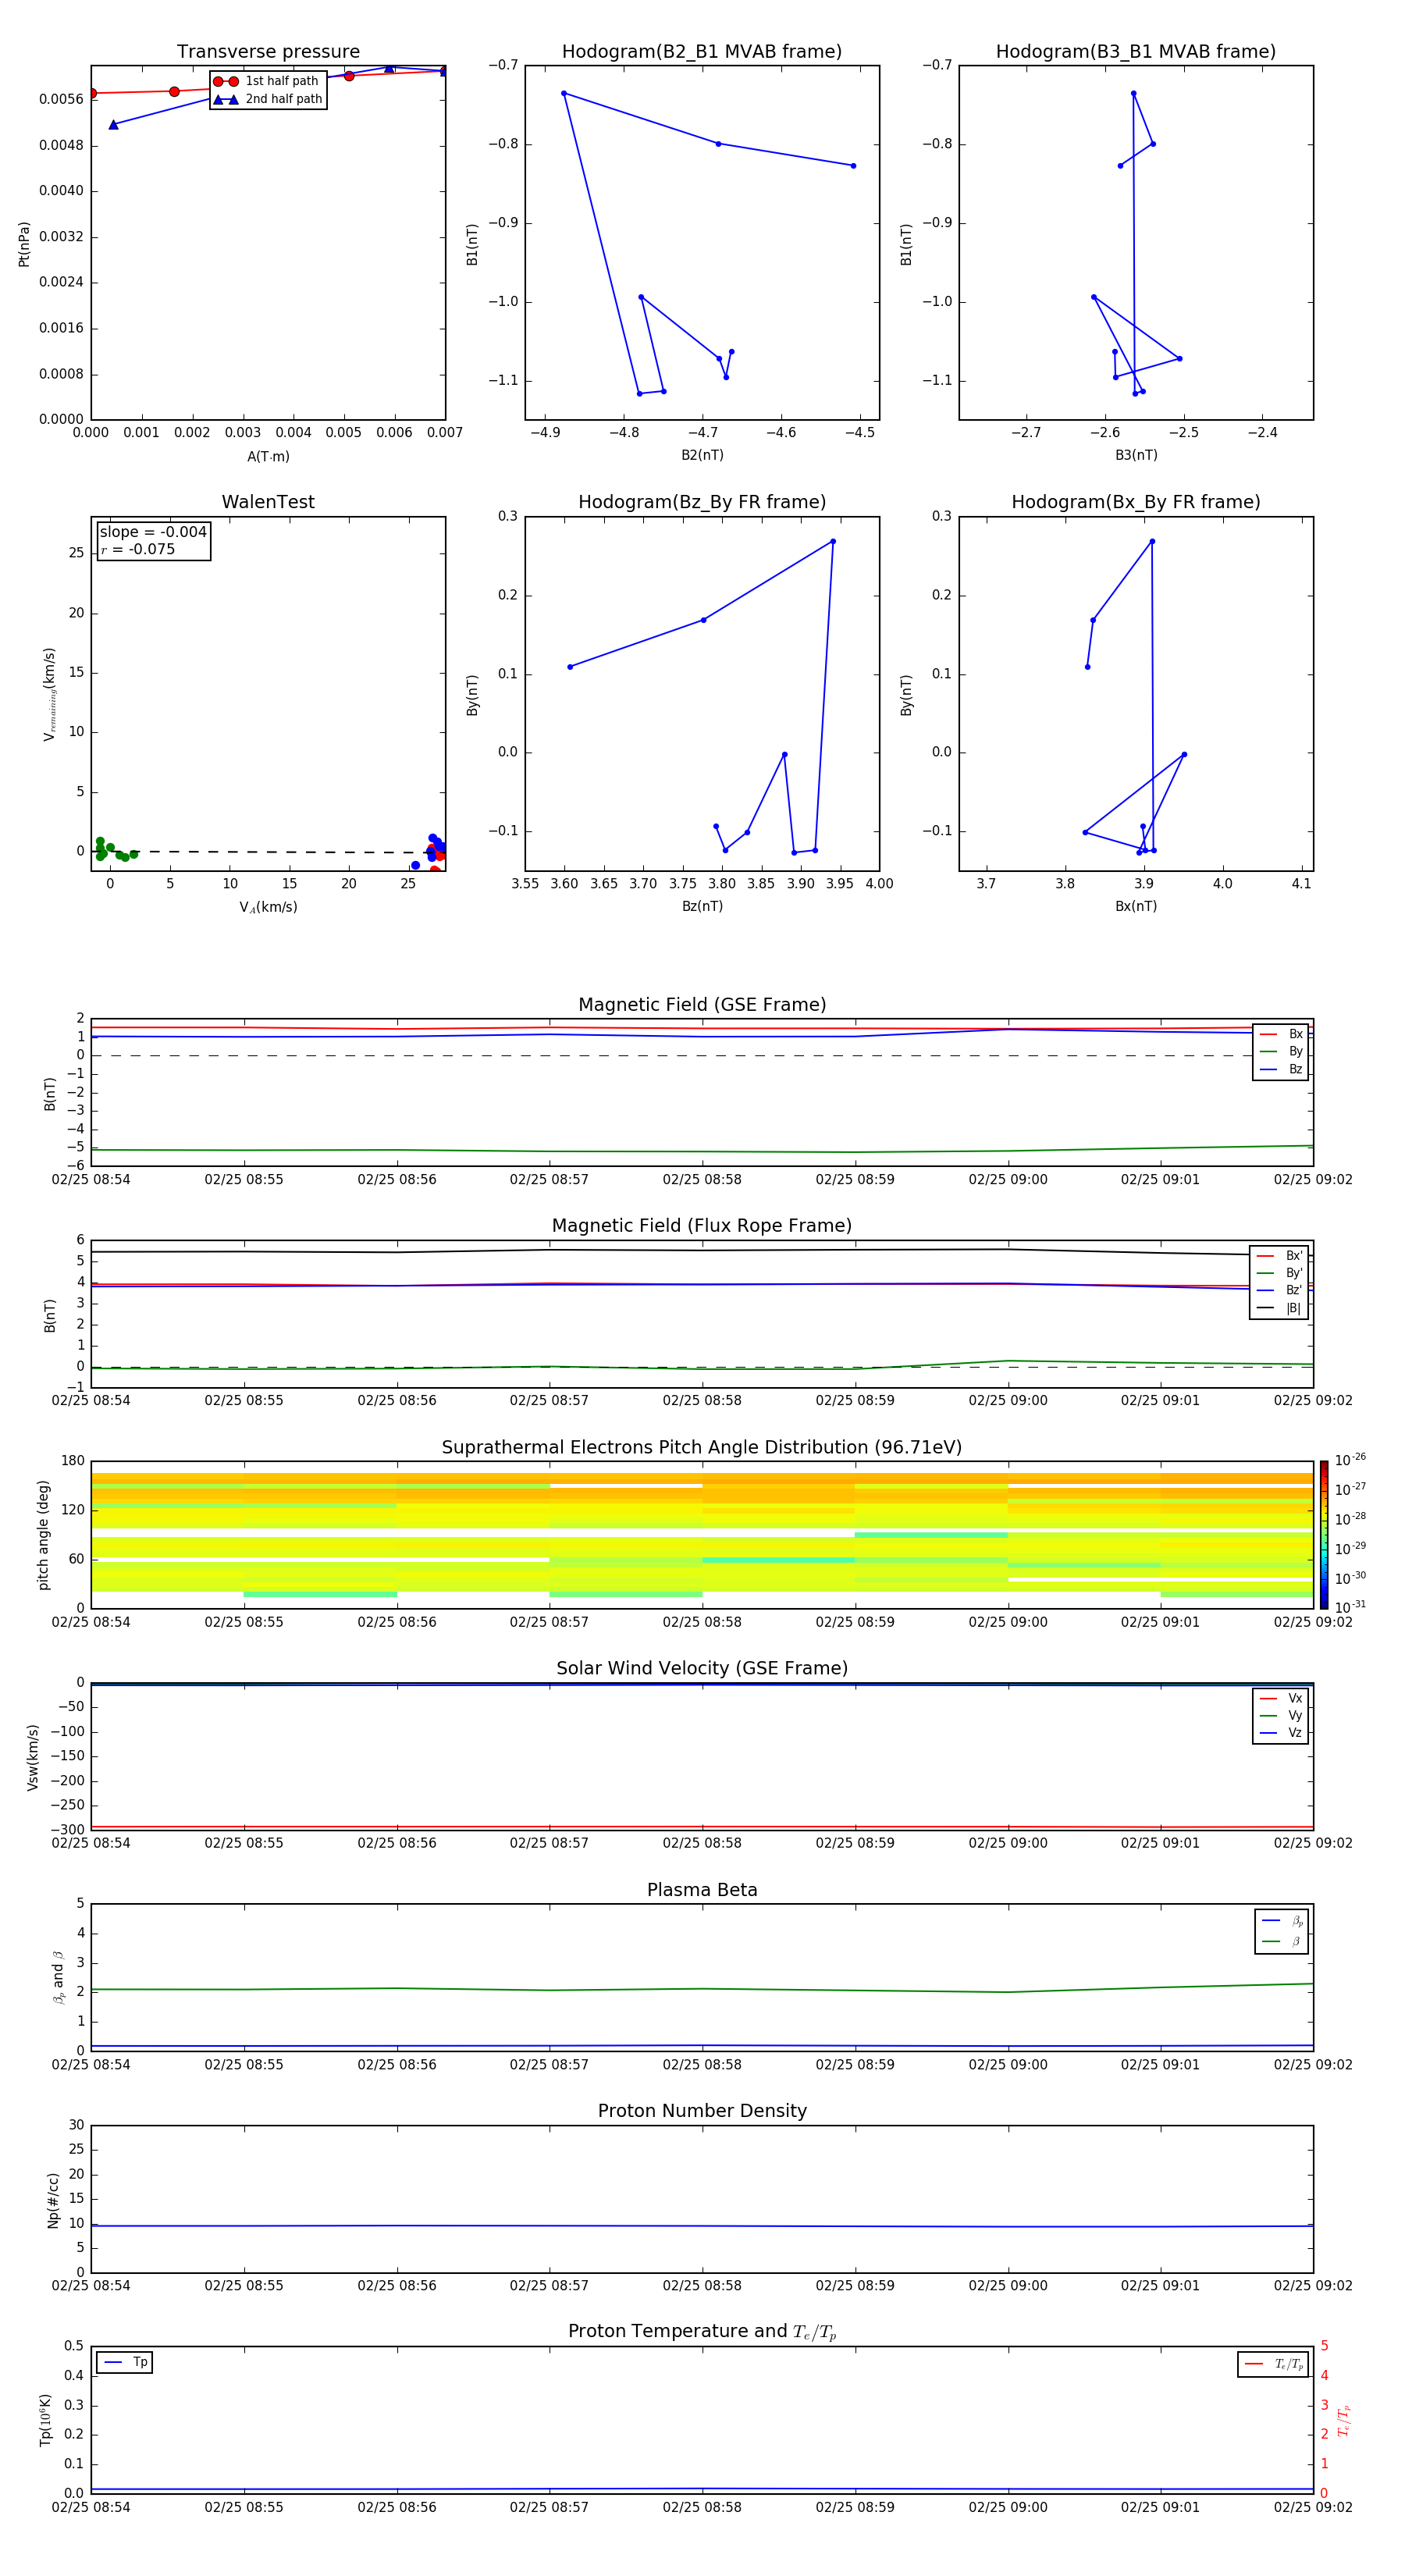This screenshot has width=1405, height=2576.
Task: Click the Bz' entry in Flux Rope legend
Action: [1279, 1290]
